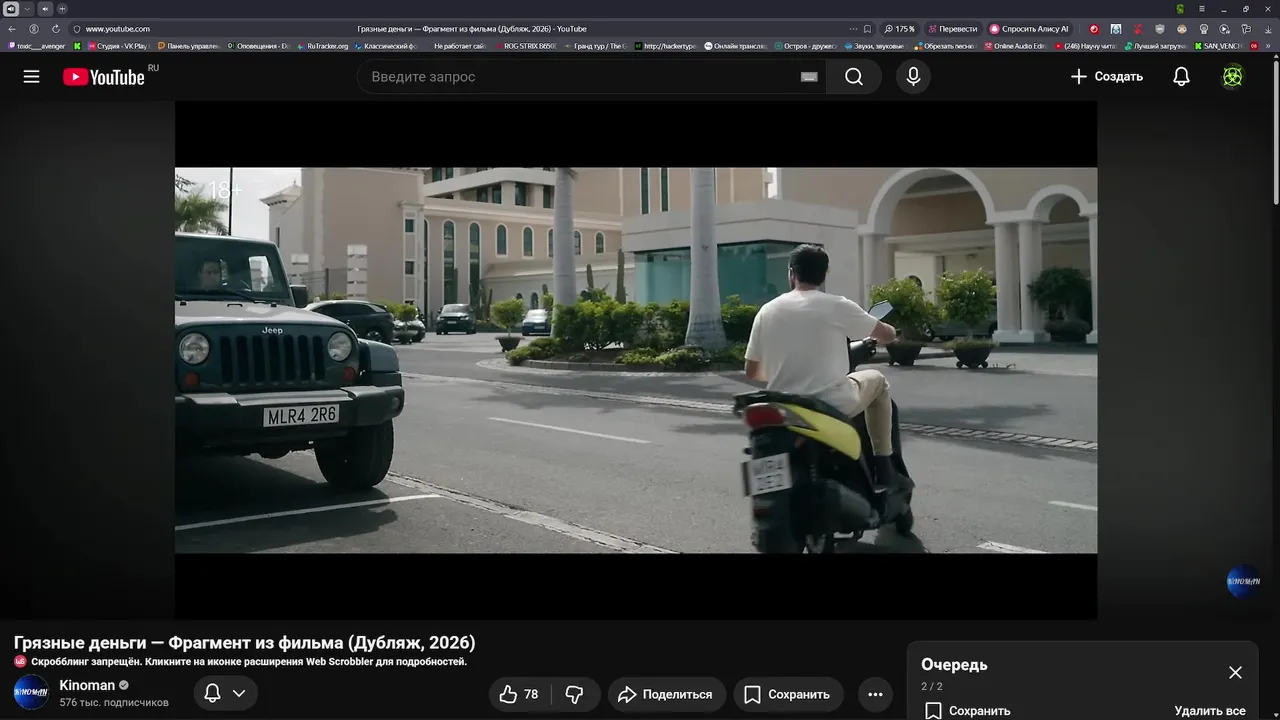Select the first pinned browser tab
This screenshot has height=720, width=1280.
coord(11,9)
